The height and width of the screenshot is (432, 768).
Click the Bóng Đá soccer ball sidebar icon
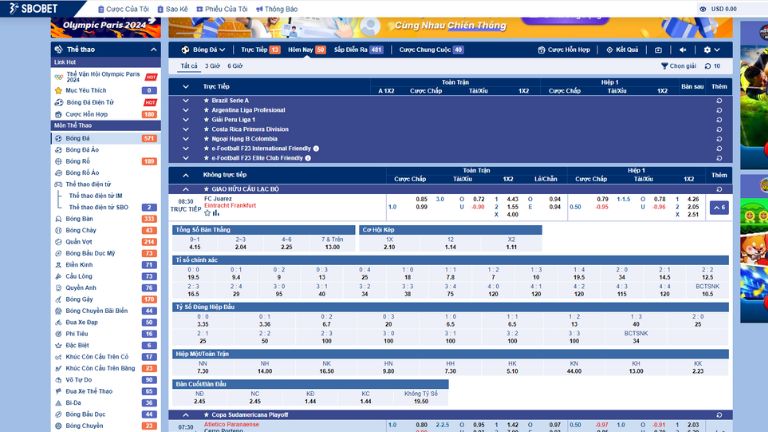click(58, 138)
